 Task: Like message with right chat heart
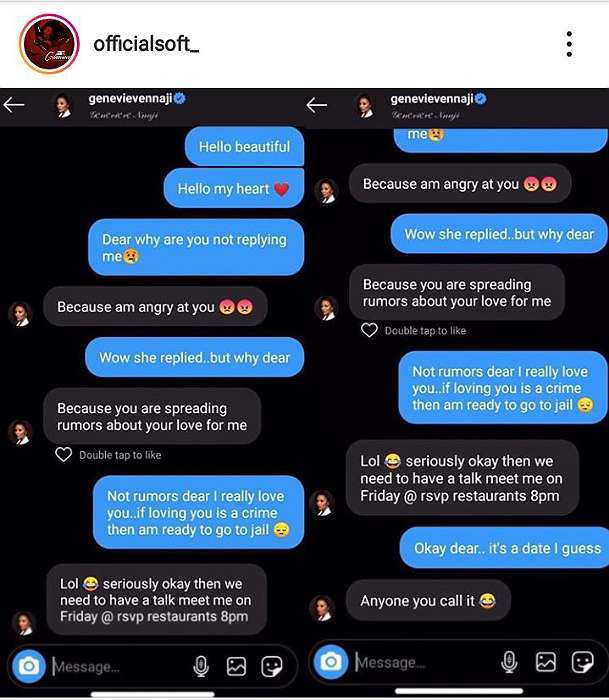tap(369, 330)
